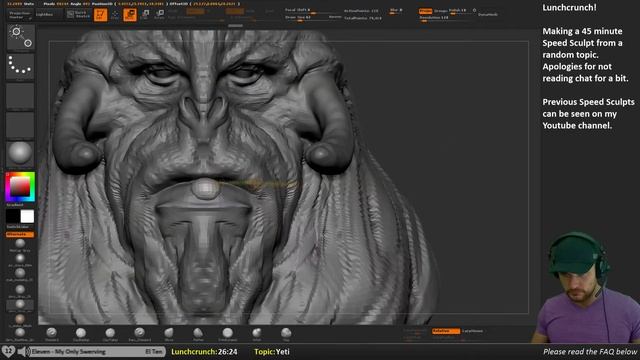Screen dimensions: 640x360
Task: Open the gray material sphere selector
Action: pos(20,153)
